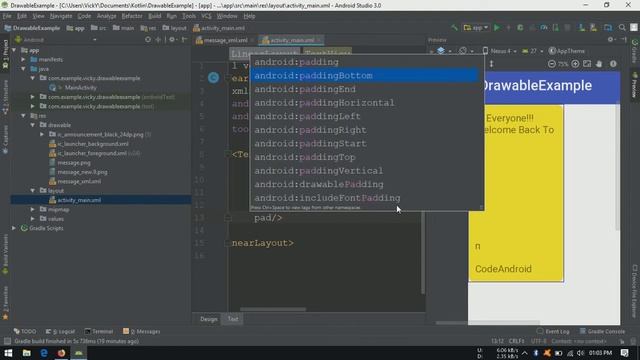Select android:paddingBottom suggestion
The image size is (640, 360).
[364, 76]
